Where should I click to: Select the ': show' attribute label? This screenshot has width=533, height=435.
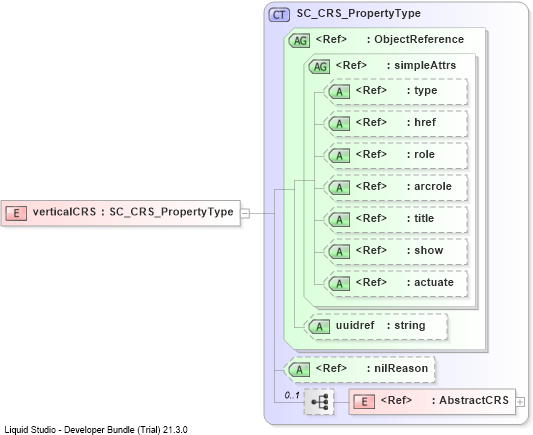pos(425,250)
